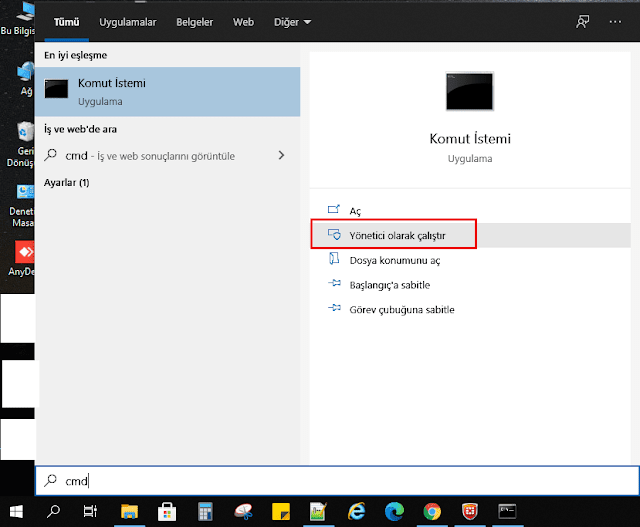Image resolution: width=640 pixels, height=527 pixels.
Task: Open Microsoft Store from taskbar
Action: [x=167, y=511]
